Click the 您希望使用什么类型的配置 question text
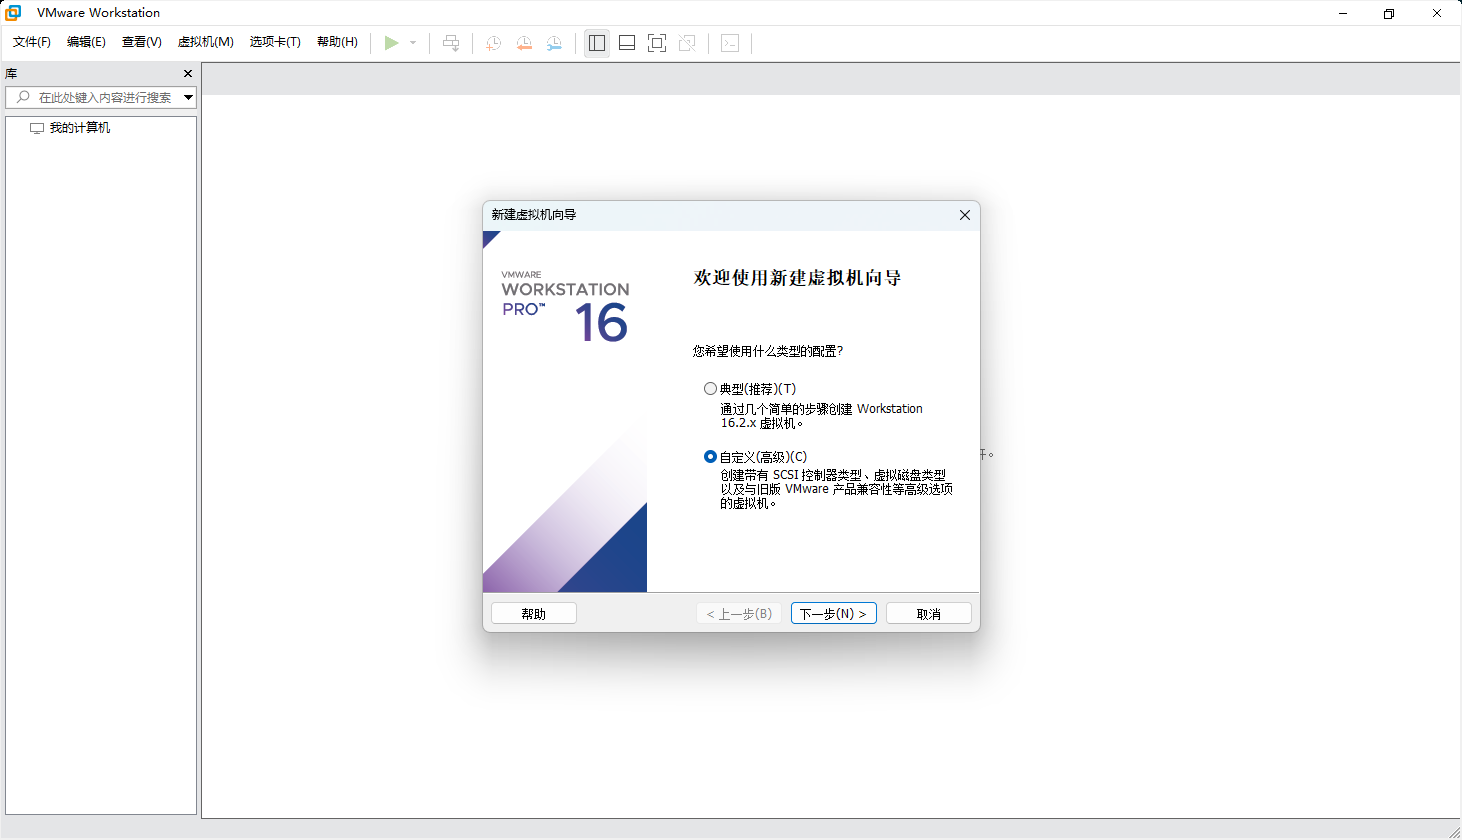Screen dimensions: 1462x840 (x=768, y=351)
